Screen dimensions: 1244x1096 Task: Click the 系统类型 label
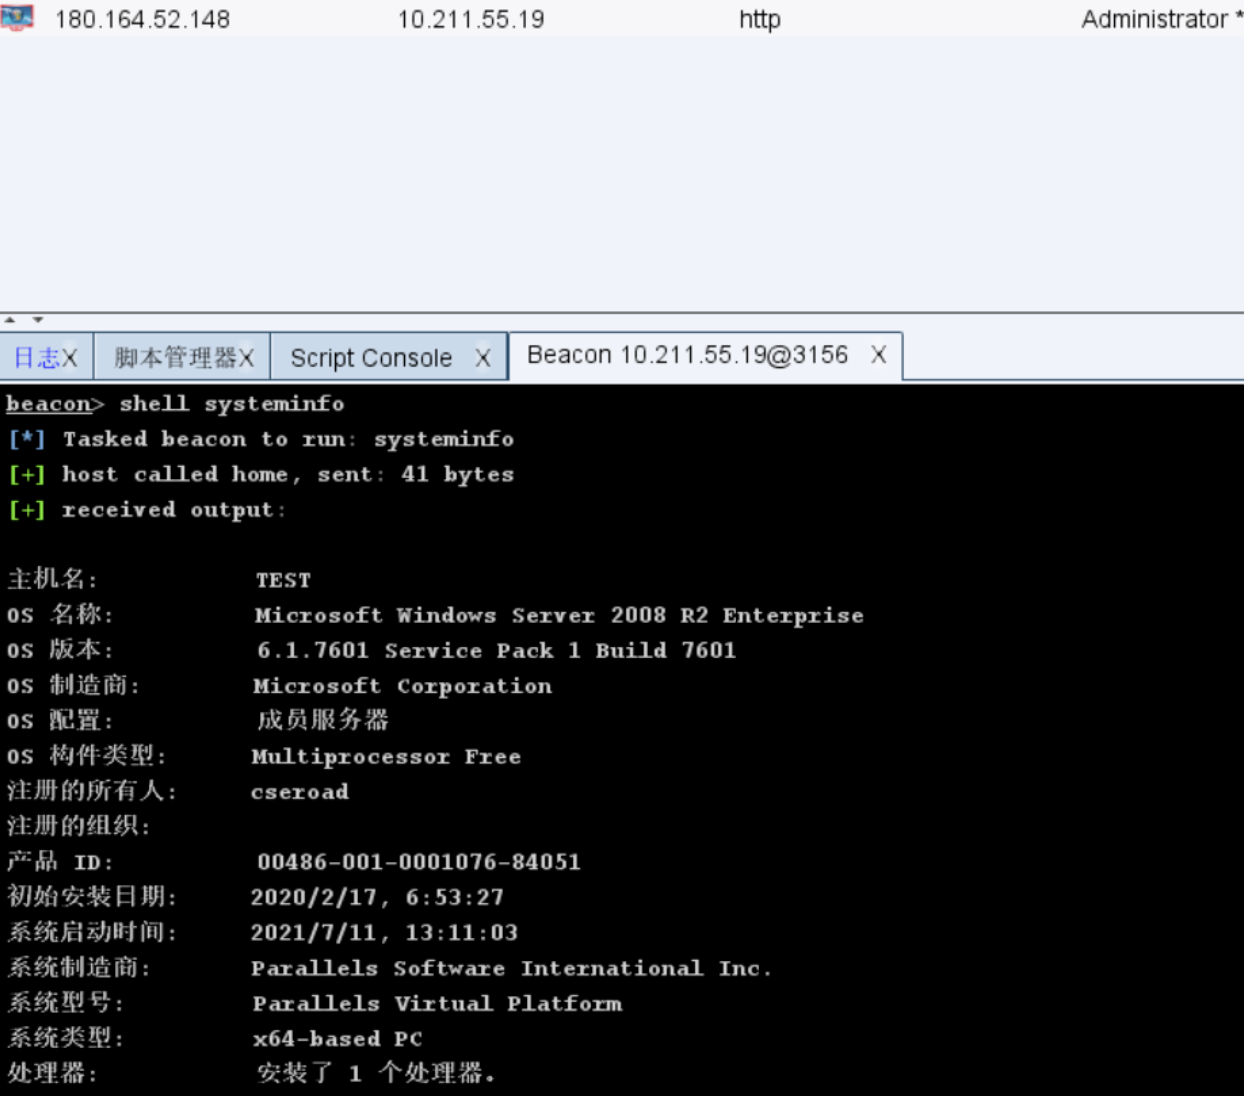click(x=66, y=1038)
